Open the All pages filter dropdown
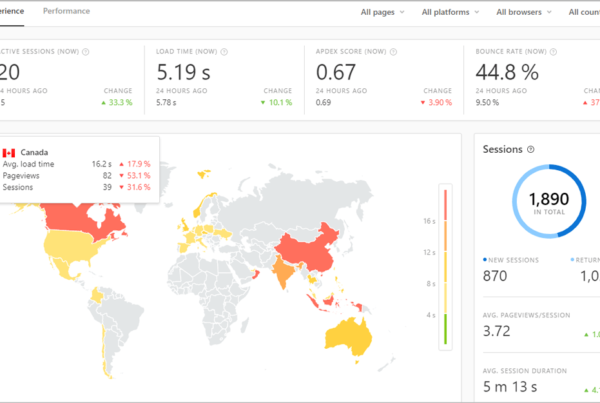Image resolution: width=600 pixels, height=403 pixels. [382, 12]
